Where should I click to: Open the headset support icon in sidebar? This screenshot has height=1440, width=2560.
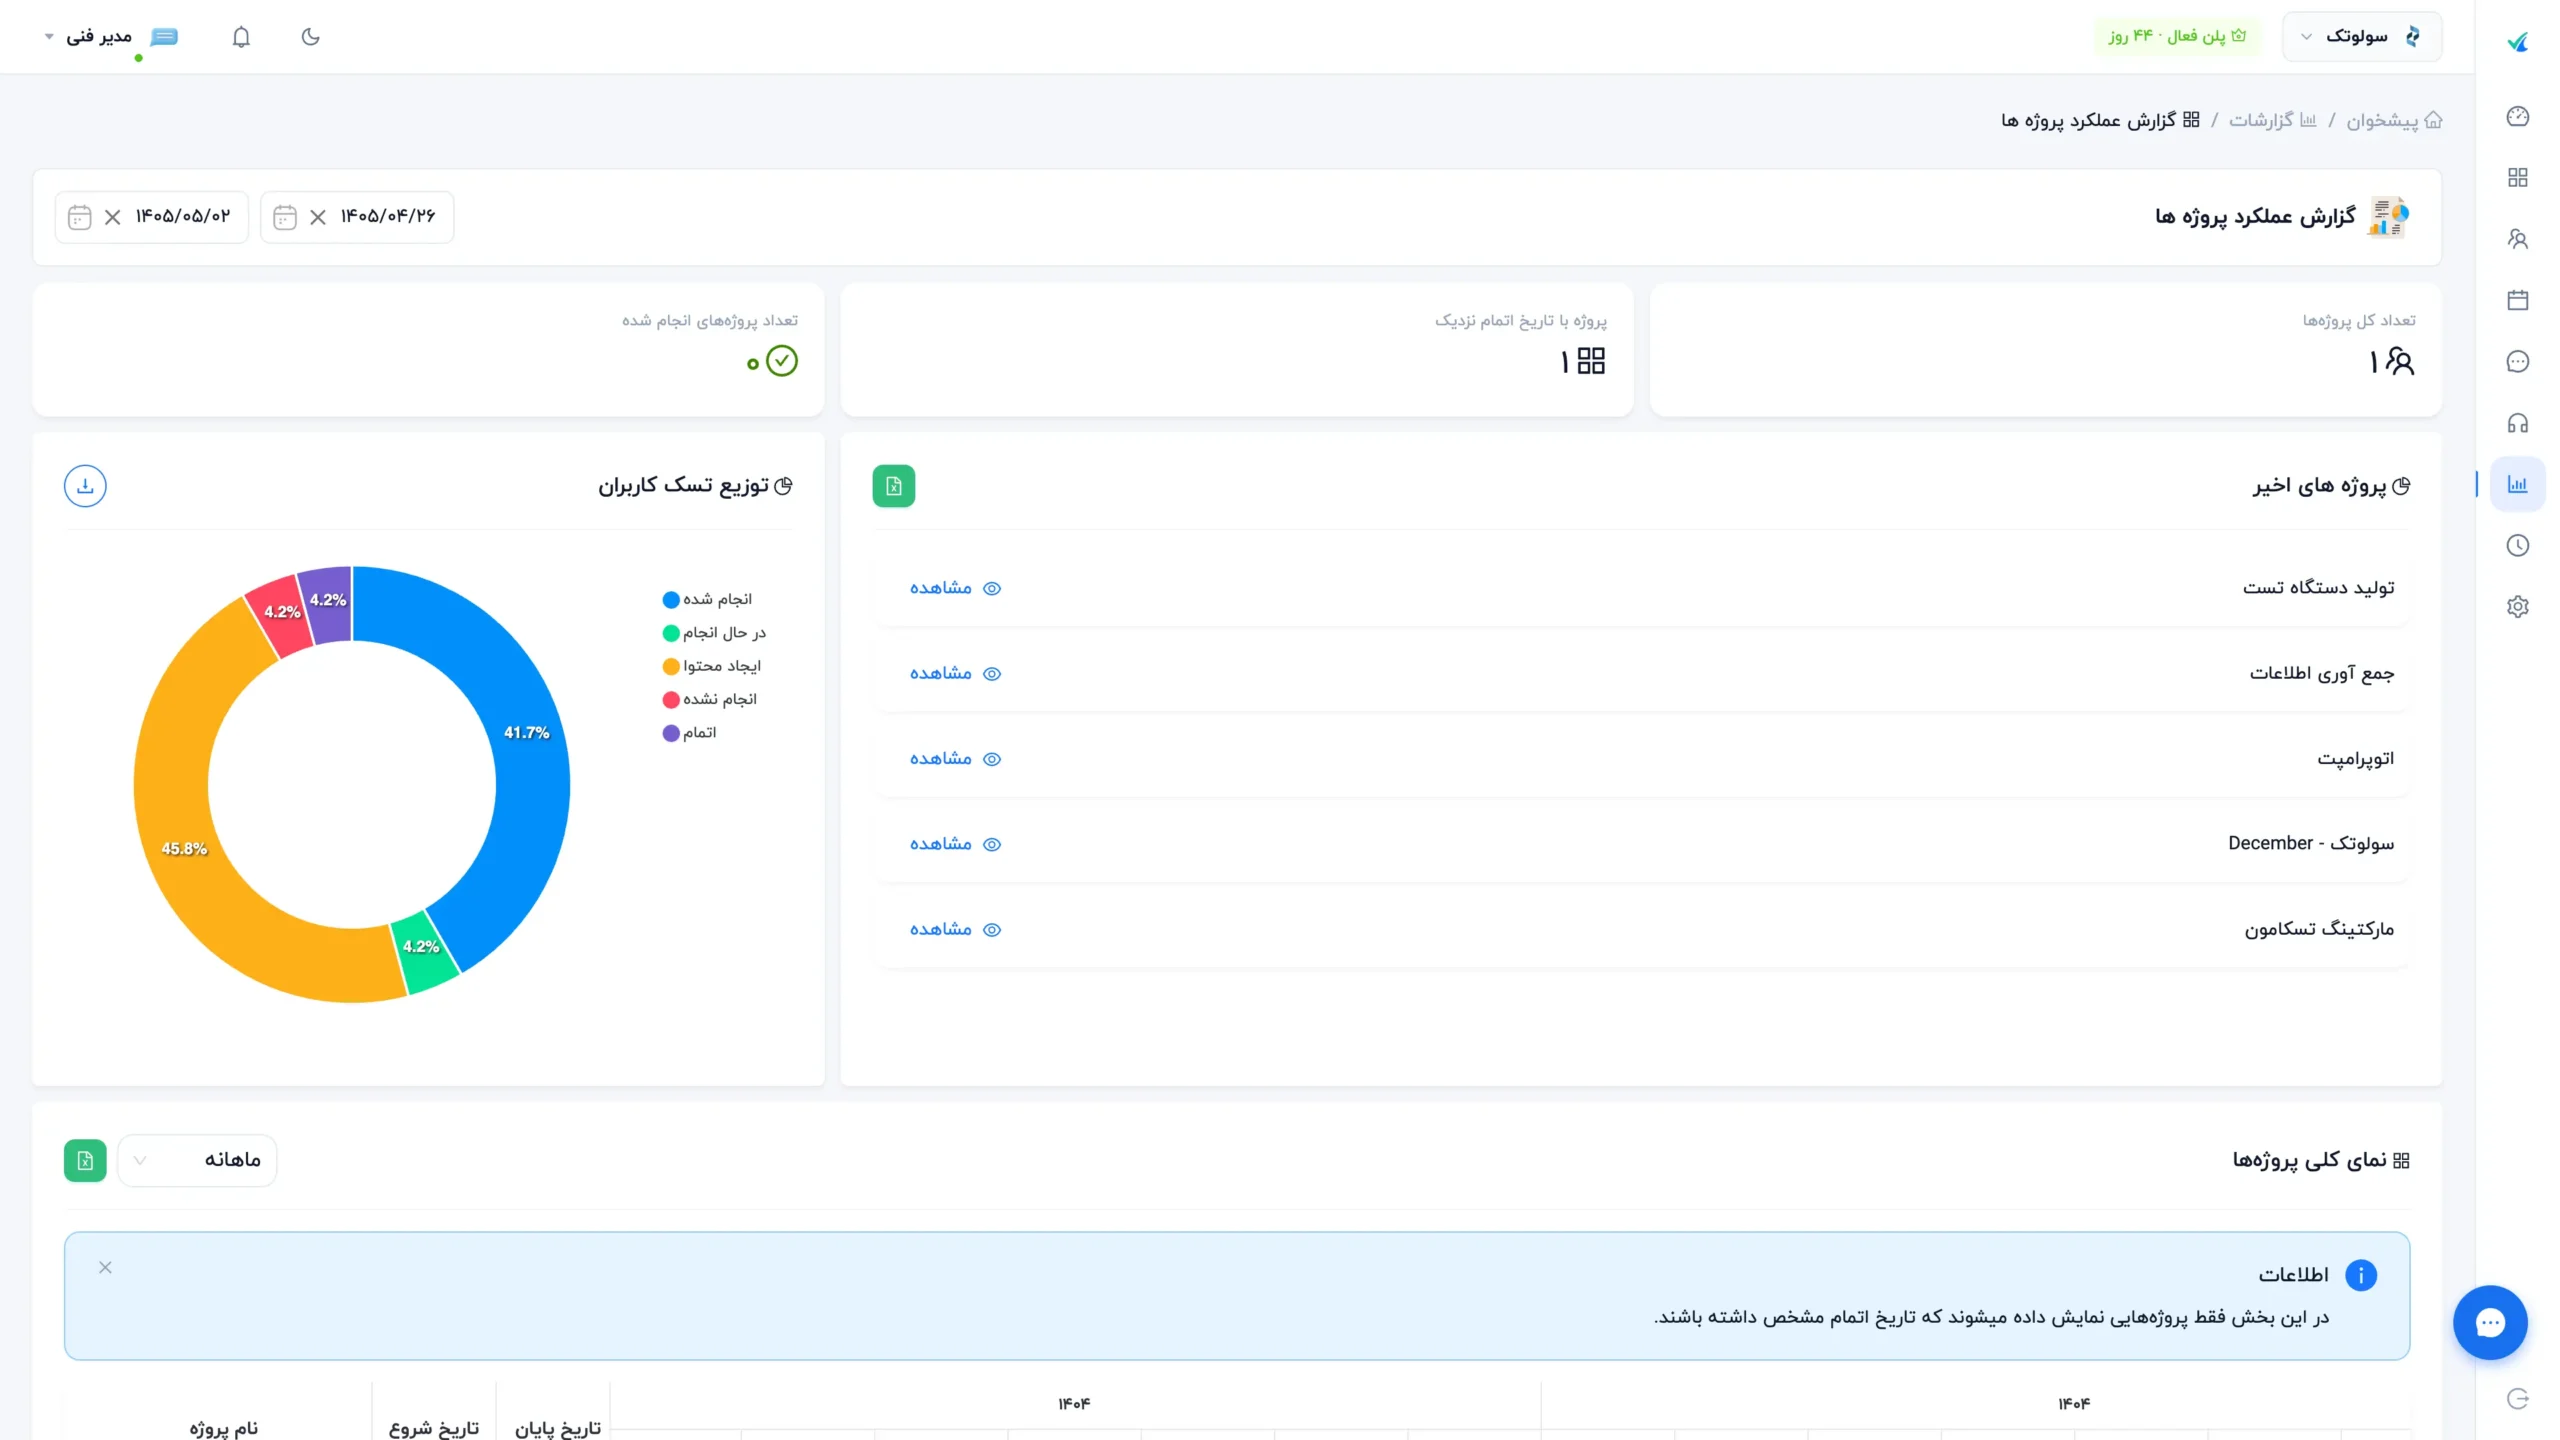(x=2517, y=423)
